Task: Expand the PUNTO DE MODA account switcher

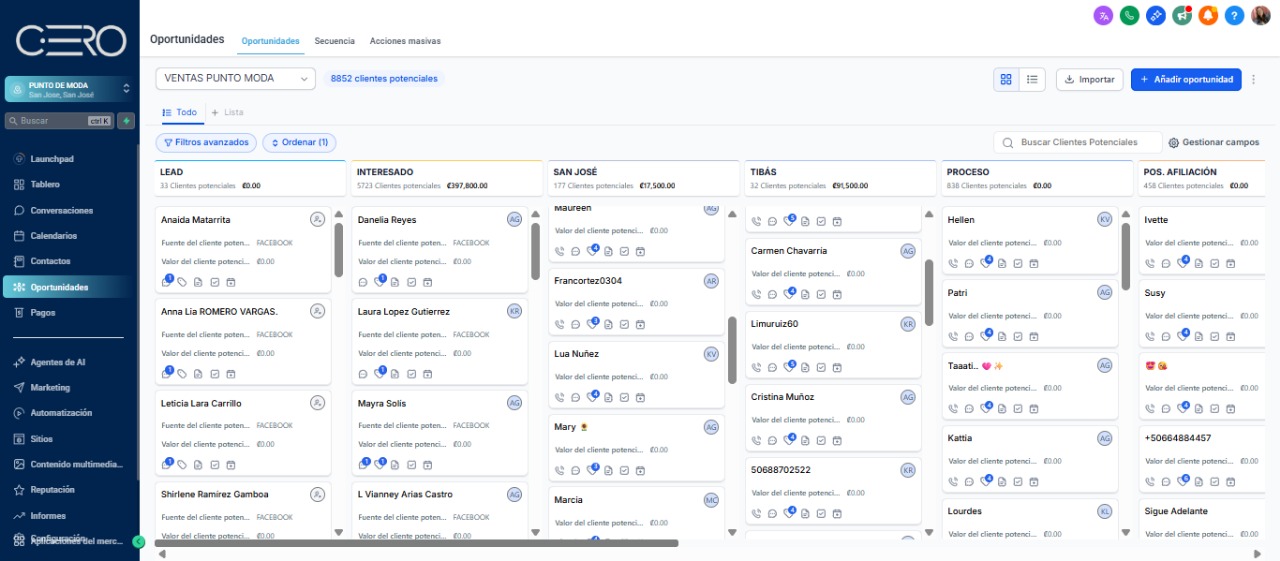Action: tap(69, 89)
